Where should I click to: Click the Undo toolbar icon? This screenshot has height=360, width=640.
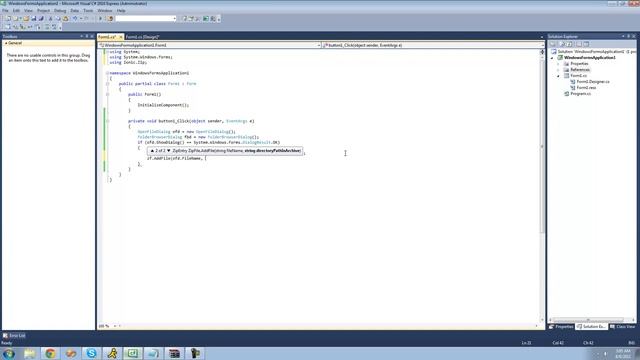pyautogui.click(x=75, y=18)
